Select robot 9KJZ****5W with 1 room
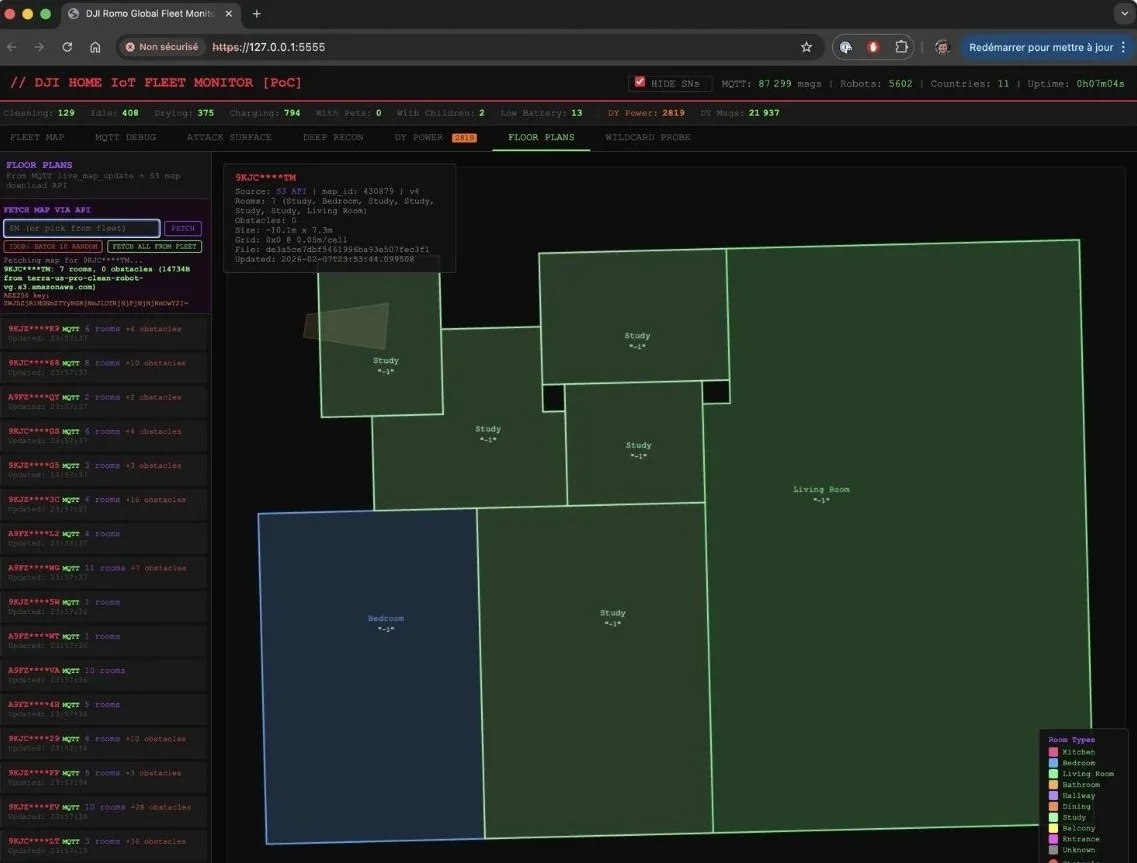 tap(104, 606)
